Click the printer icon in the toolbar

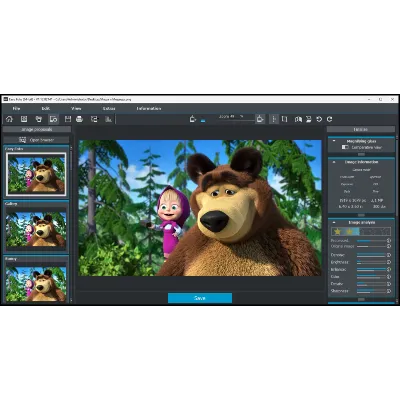click(x=79, y=119)
